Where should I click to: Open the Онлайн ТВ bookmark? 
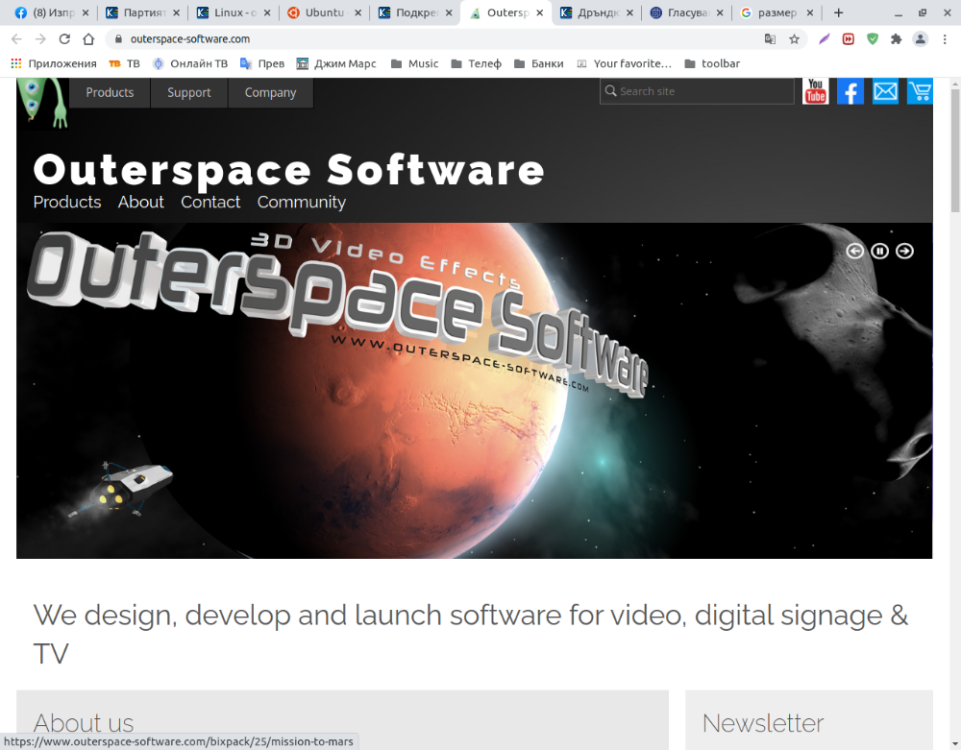(x=190, y=63)
